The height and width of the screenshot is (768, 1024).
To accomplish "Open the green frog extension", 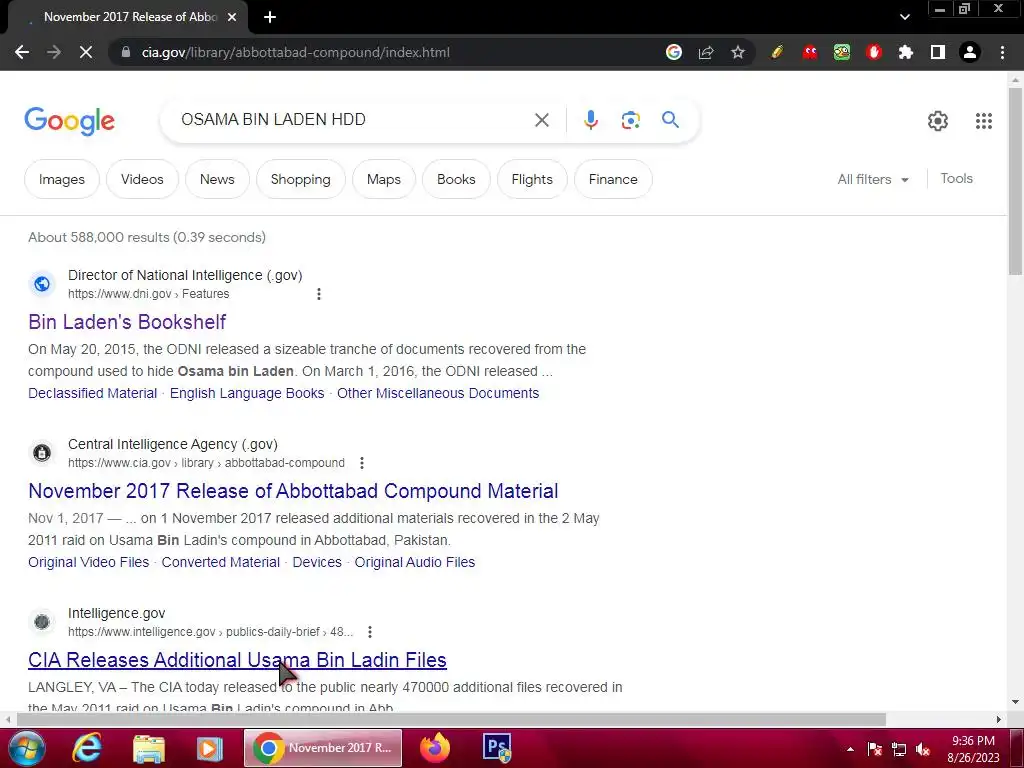I will coord(842,52).
